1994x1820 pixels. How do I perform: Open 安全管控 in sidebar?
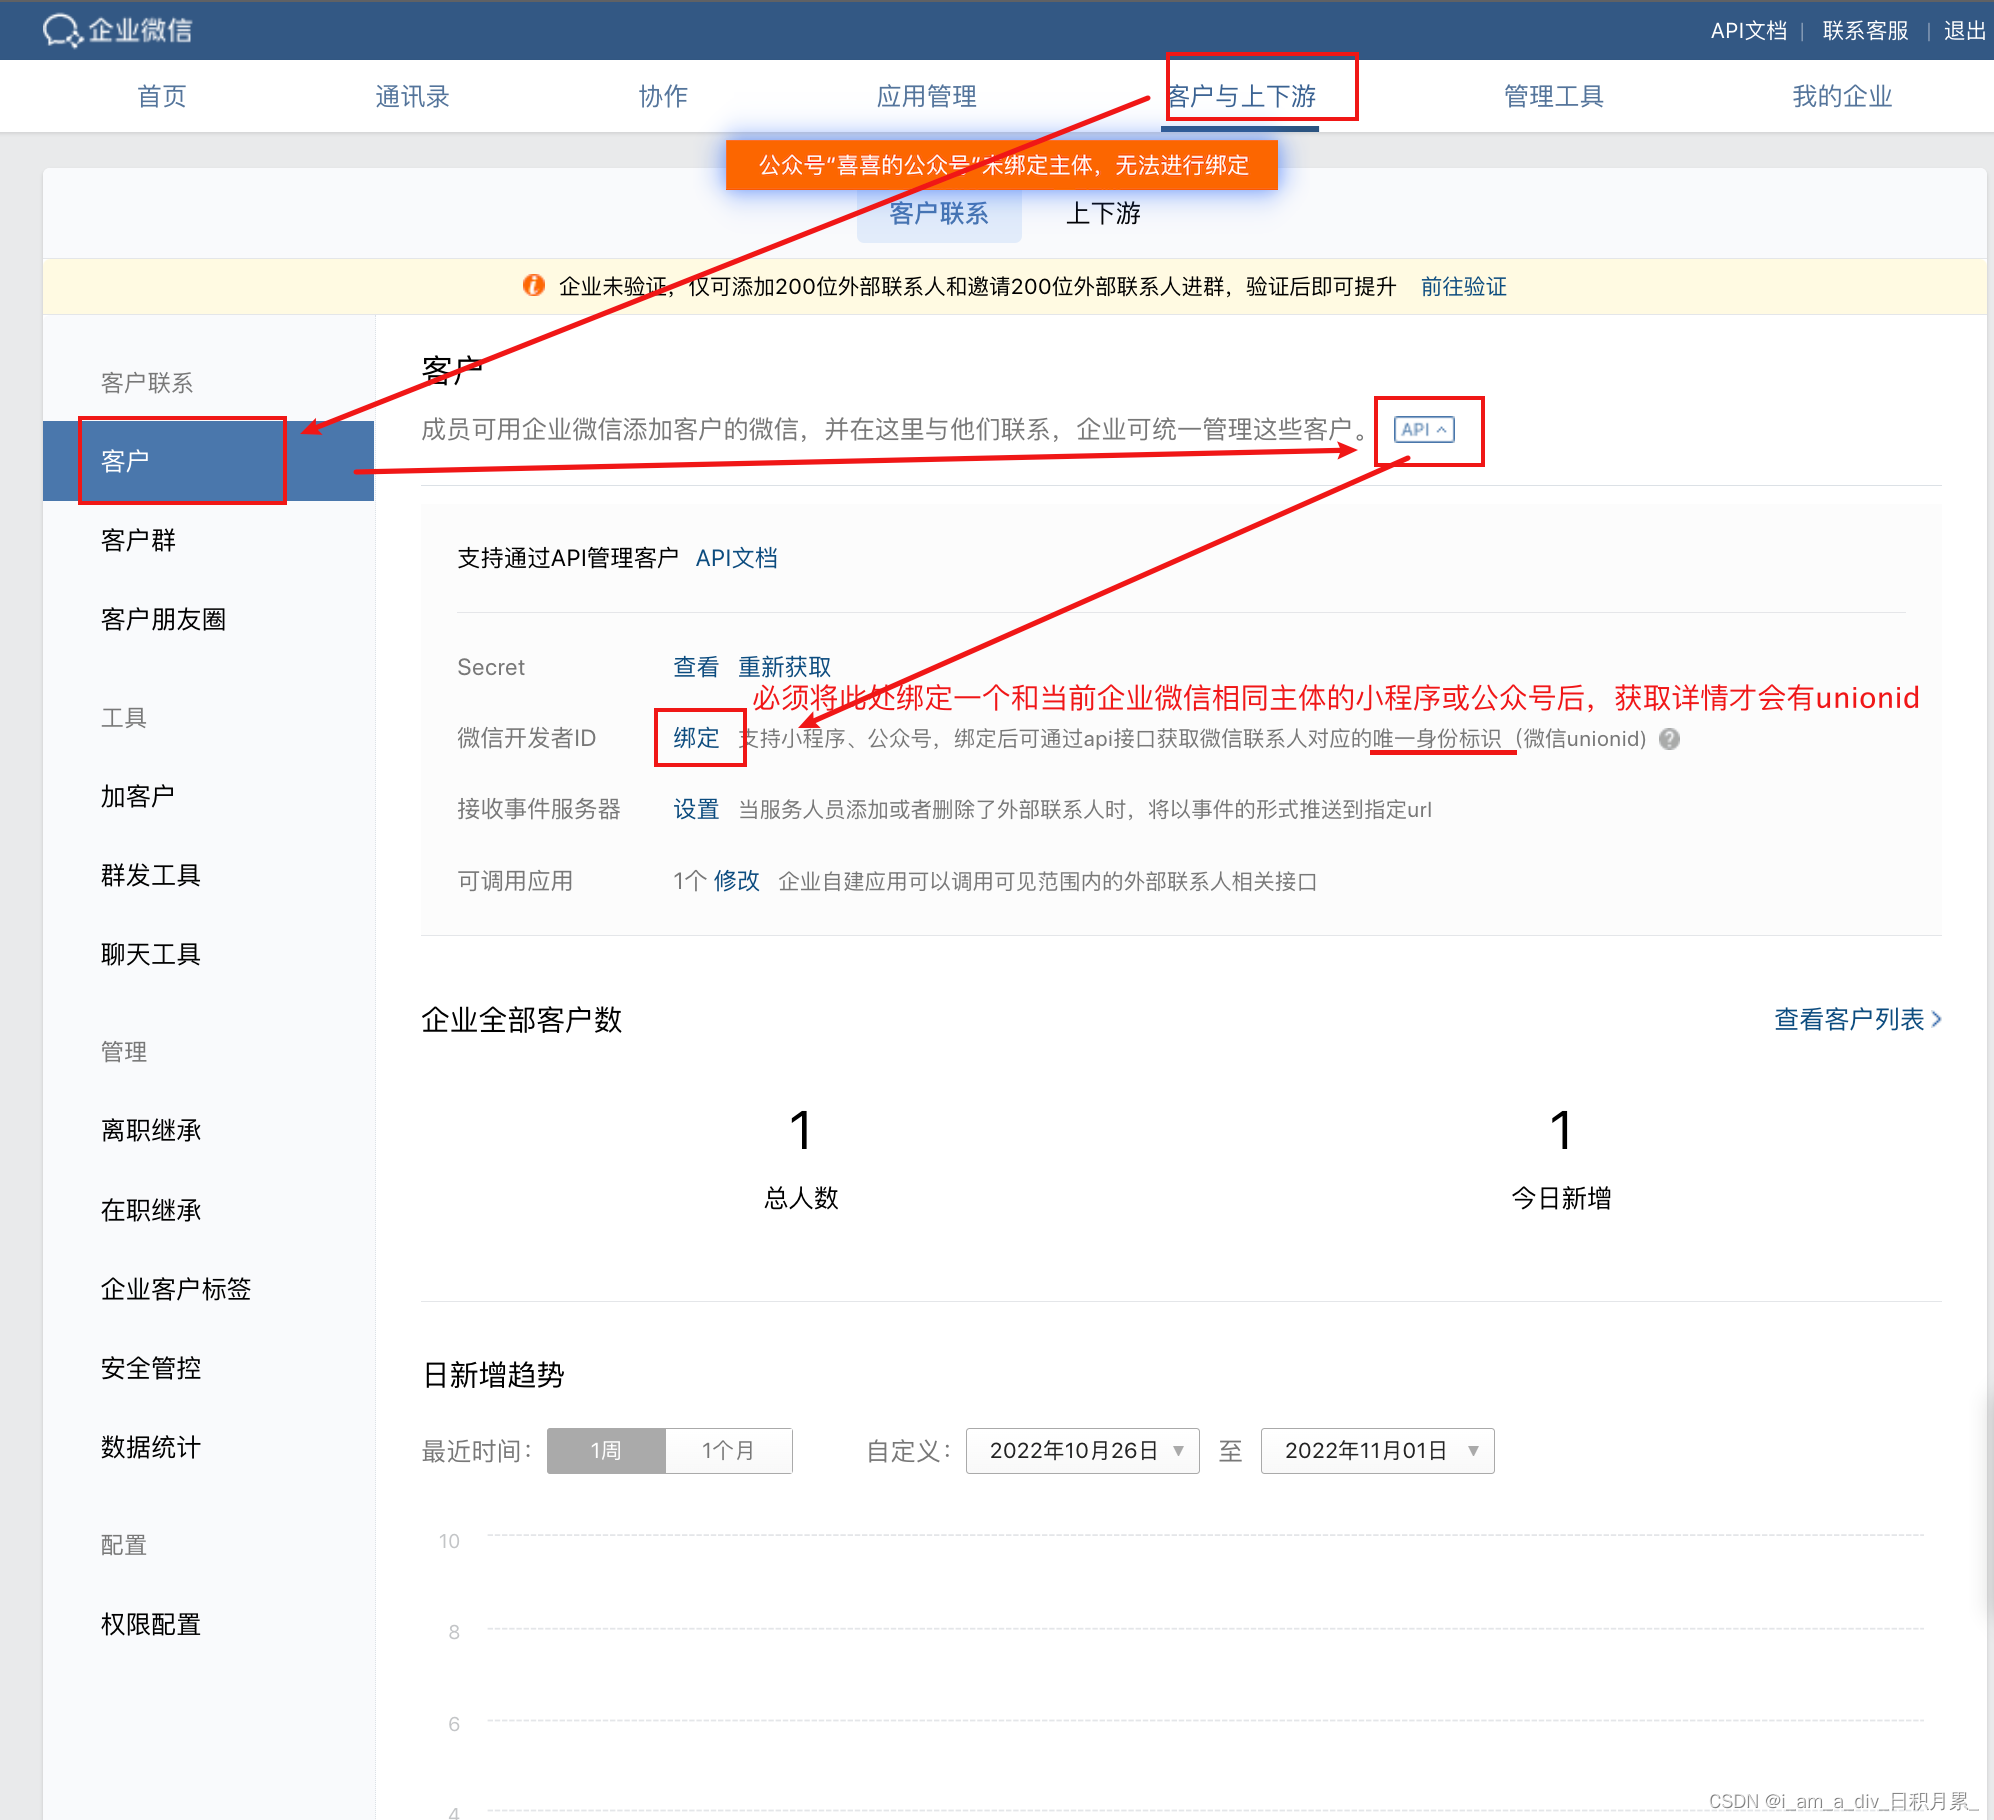tap(151, 1368)
